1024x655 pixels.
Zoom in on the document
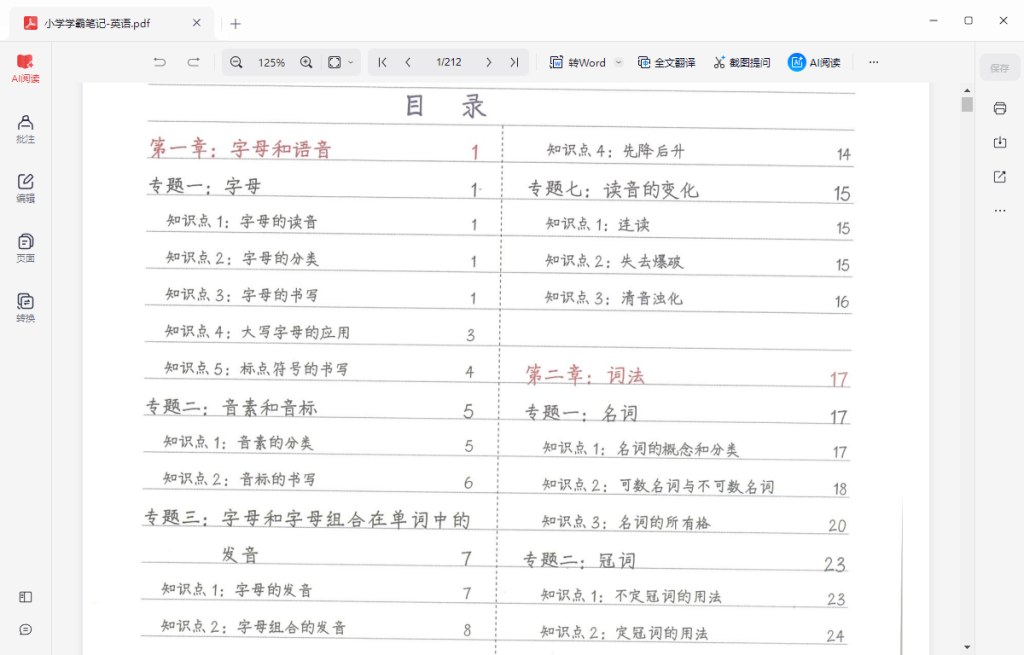(x=307, y=62)
